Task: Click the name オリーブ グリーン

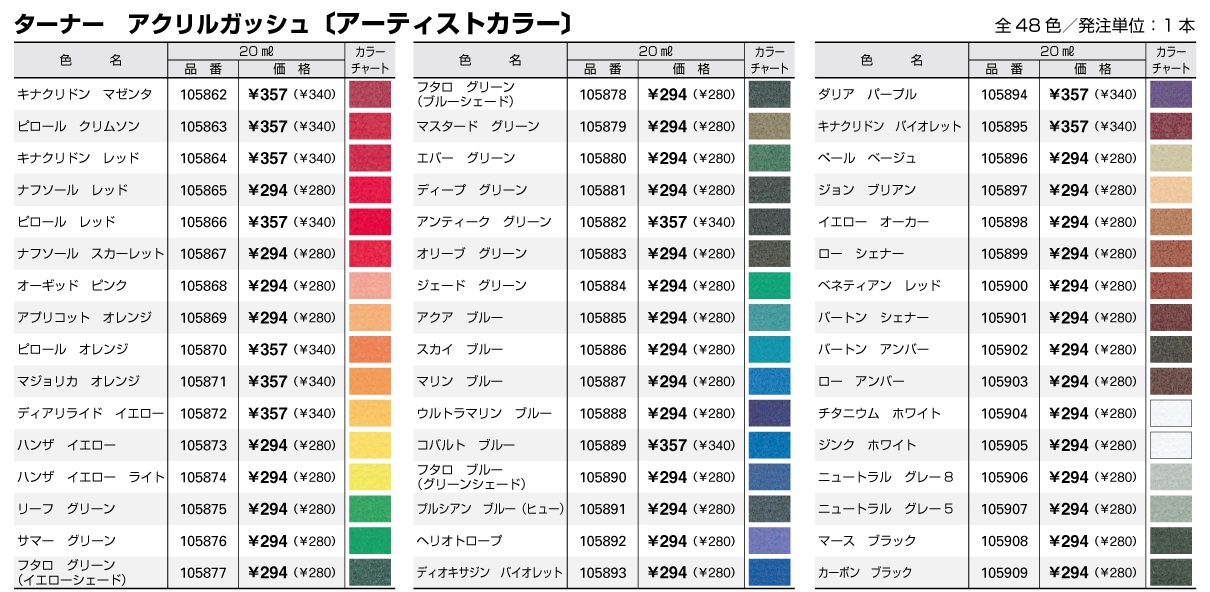Action: (472, 254)
